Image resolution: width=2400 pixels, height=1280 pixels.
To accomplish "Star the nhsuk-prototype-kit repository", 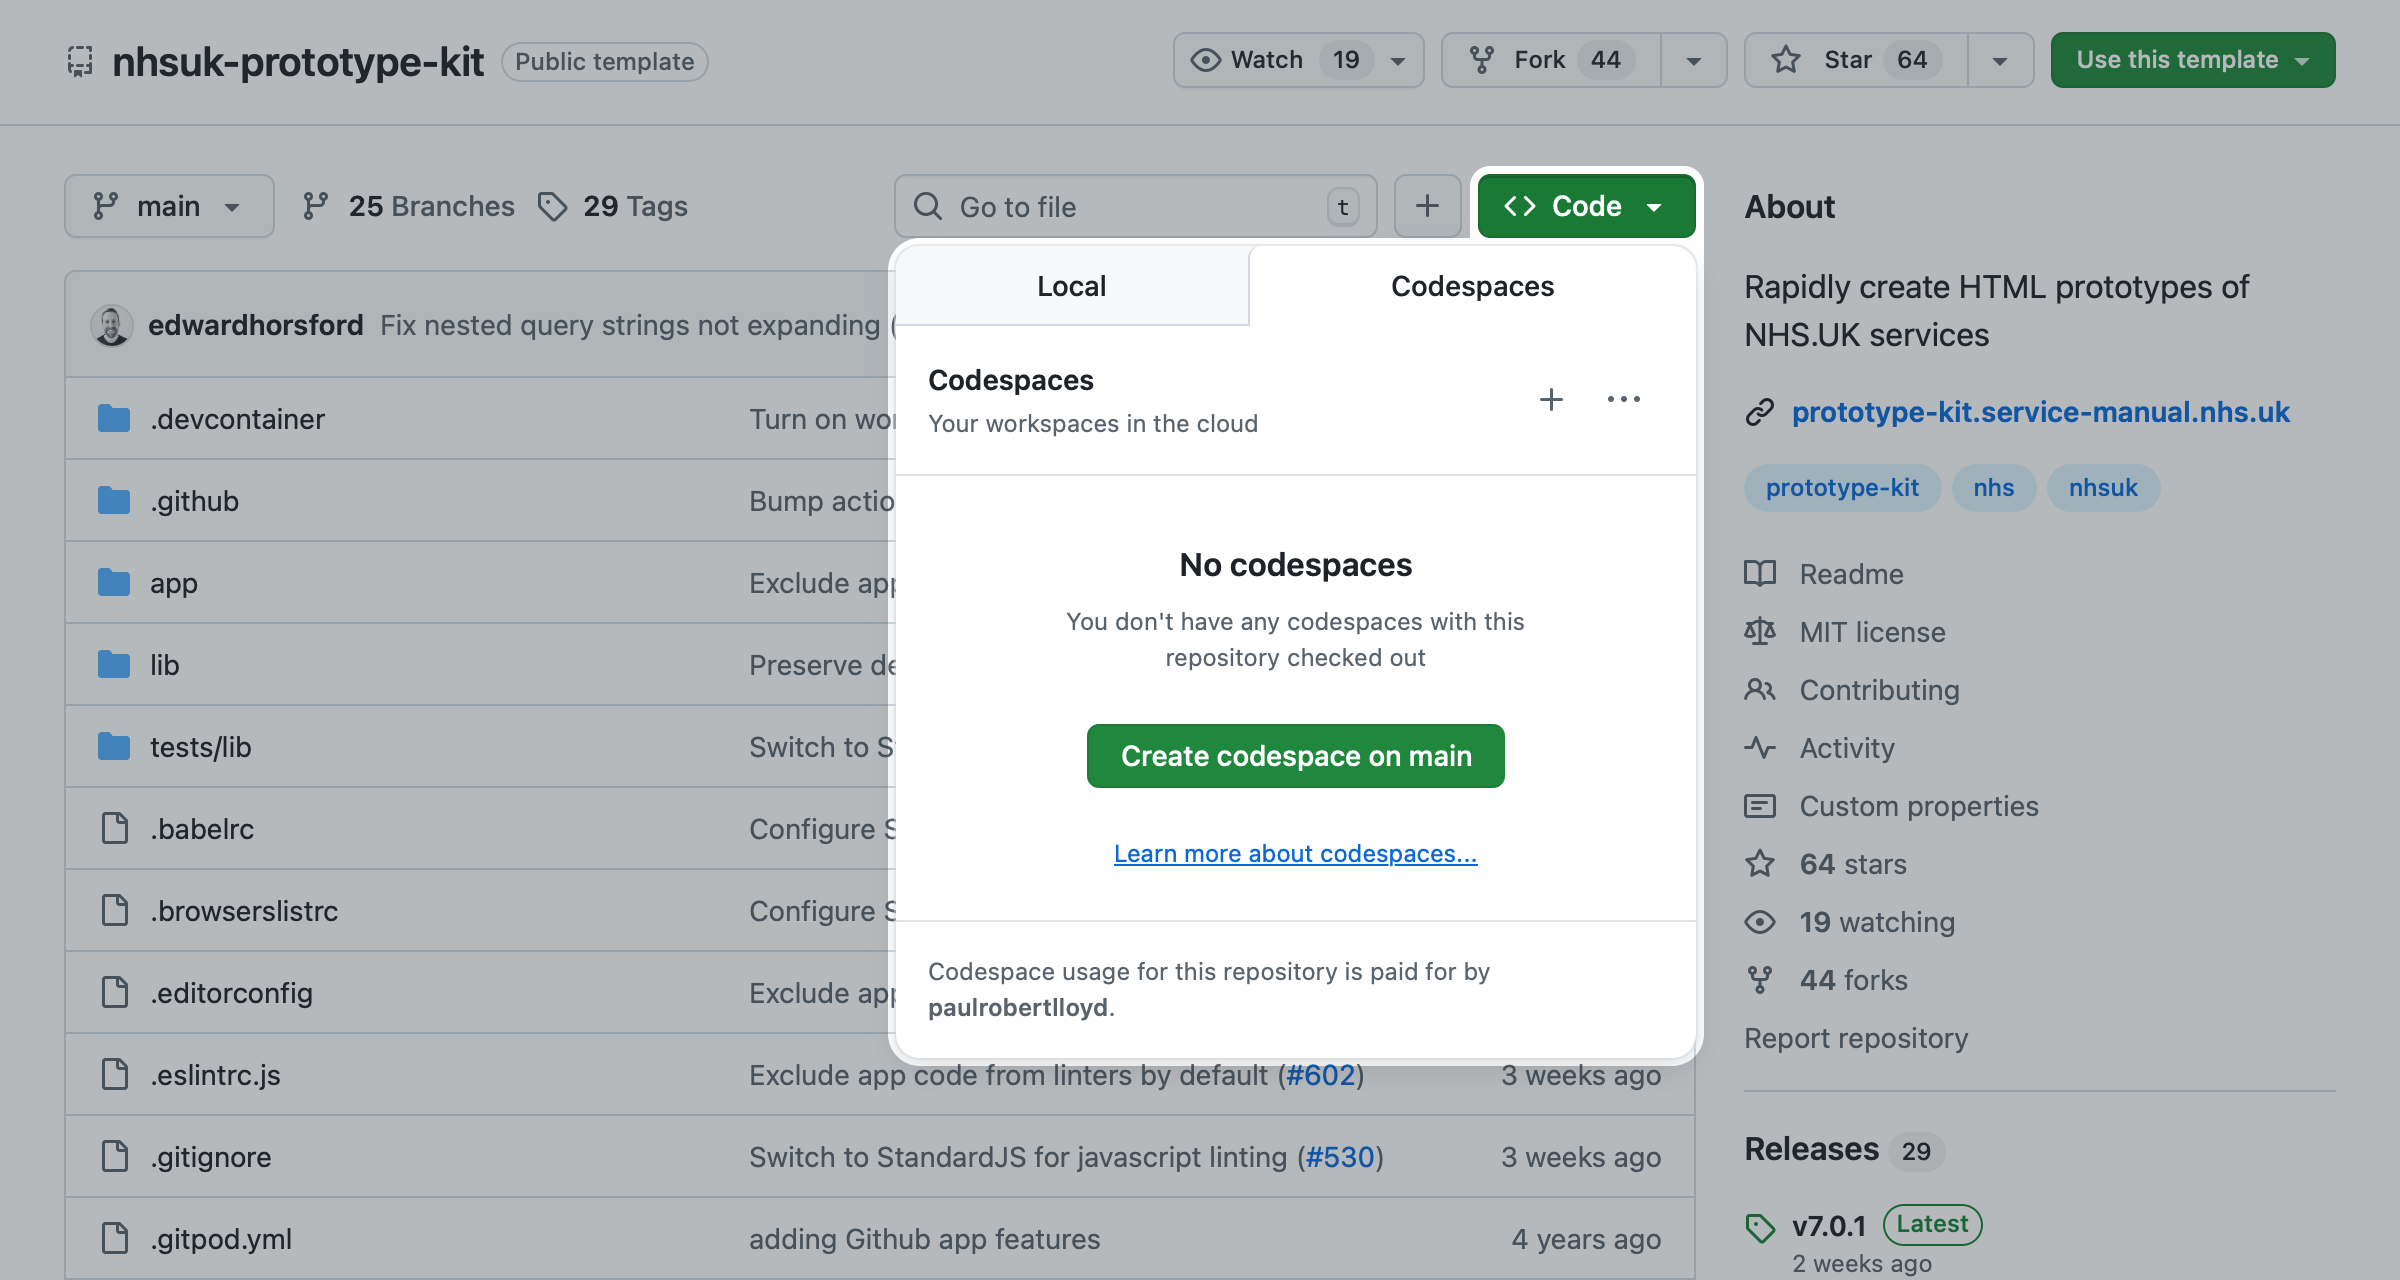I will 1852,60.
